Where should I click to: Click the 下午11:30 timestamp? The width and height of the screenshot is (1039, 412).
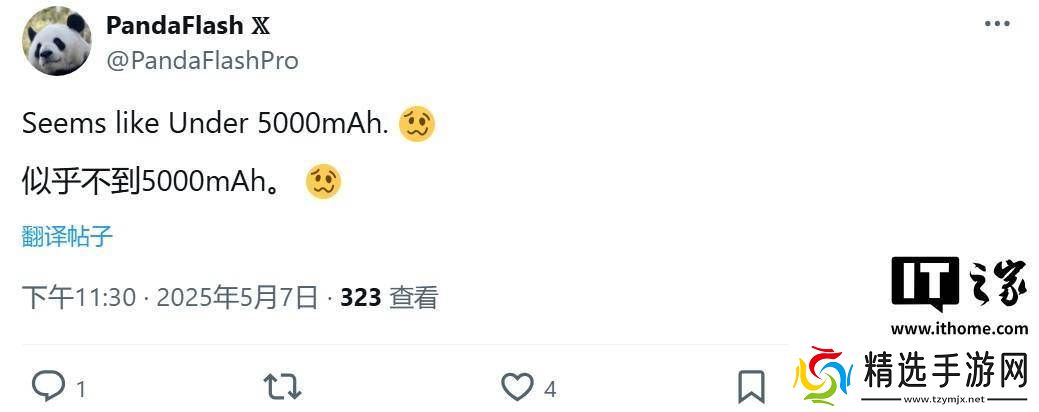[79, 297]
